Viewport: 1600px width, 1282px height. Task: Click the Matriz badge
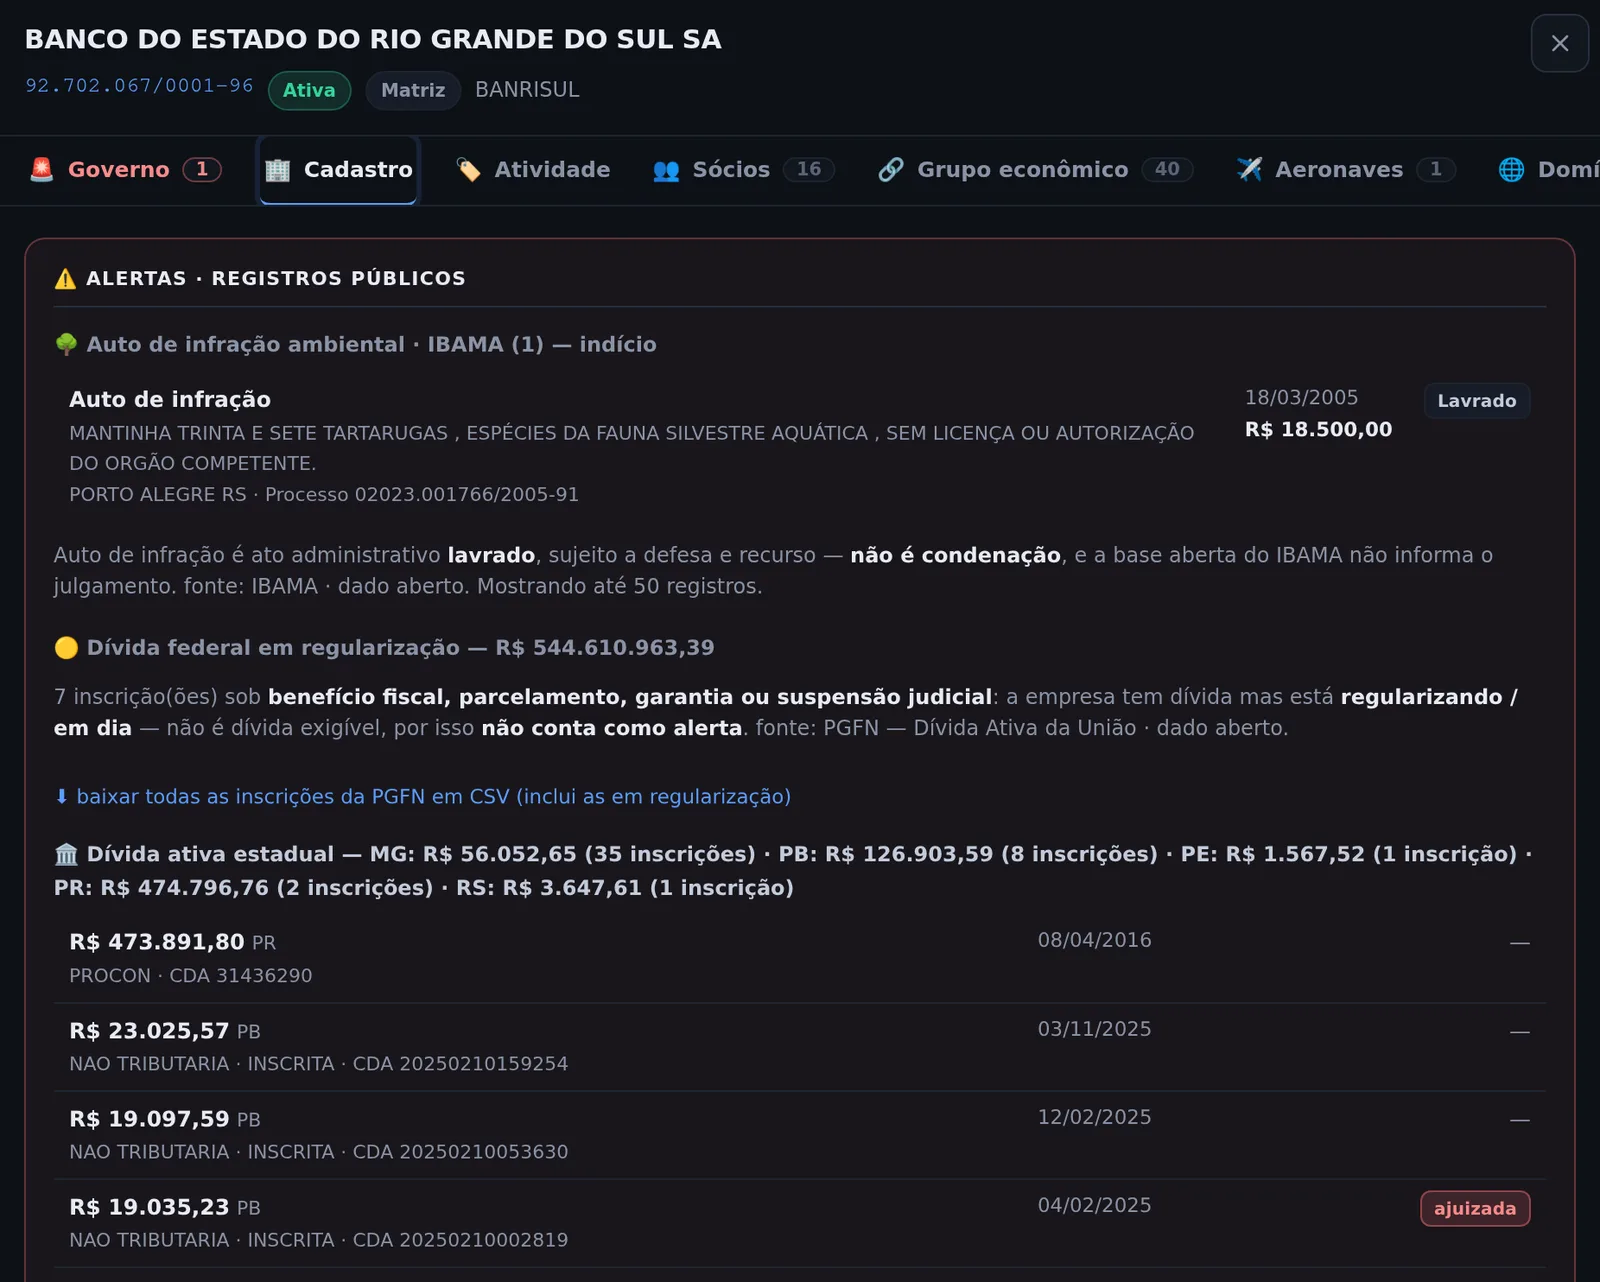[413, 90]
